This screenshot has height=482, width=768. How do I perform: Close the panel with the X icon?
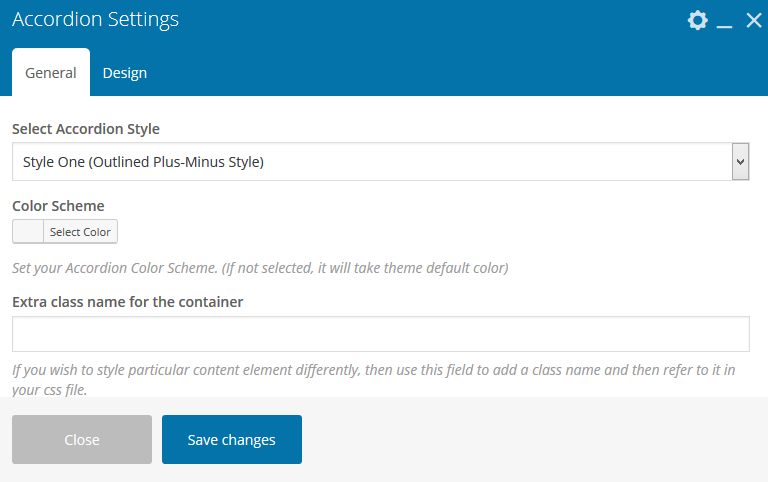pos(754,20)
